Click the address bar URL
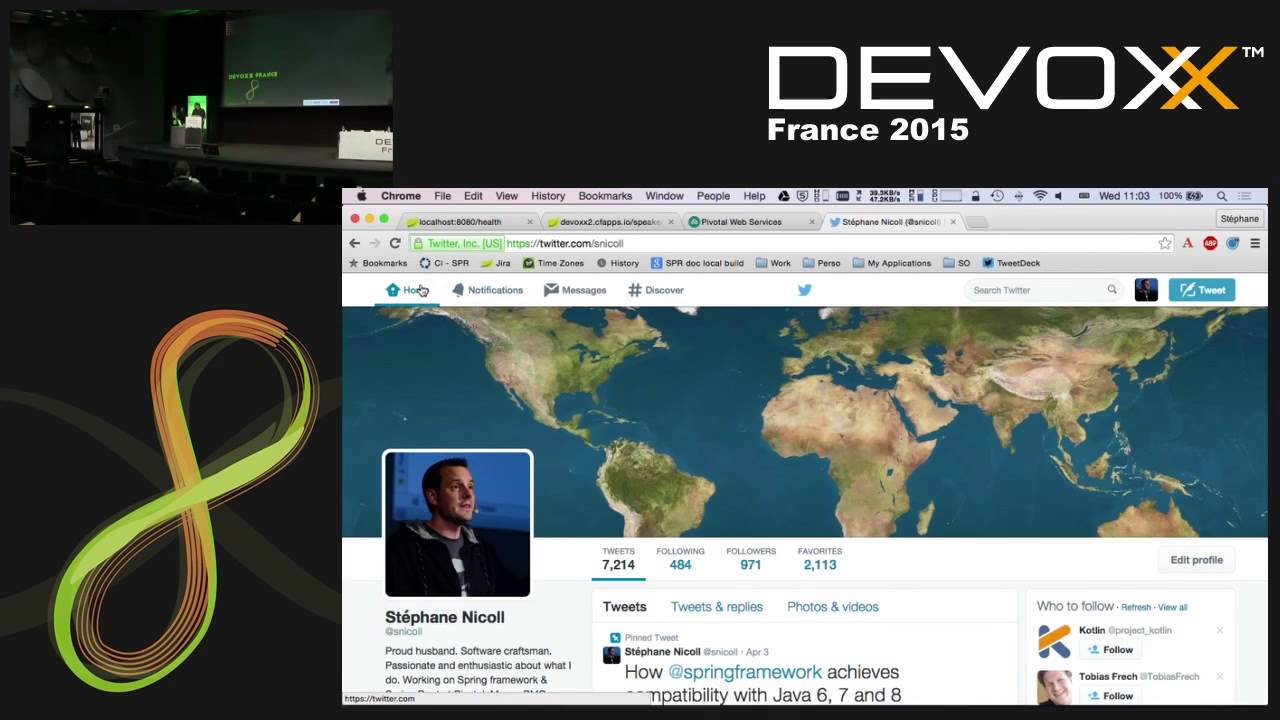 [565, 243]
